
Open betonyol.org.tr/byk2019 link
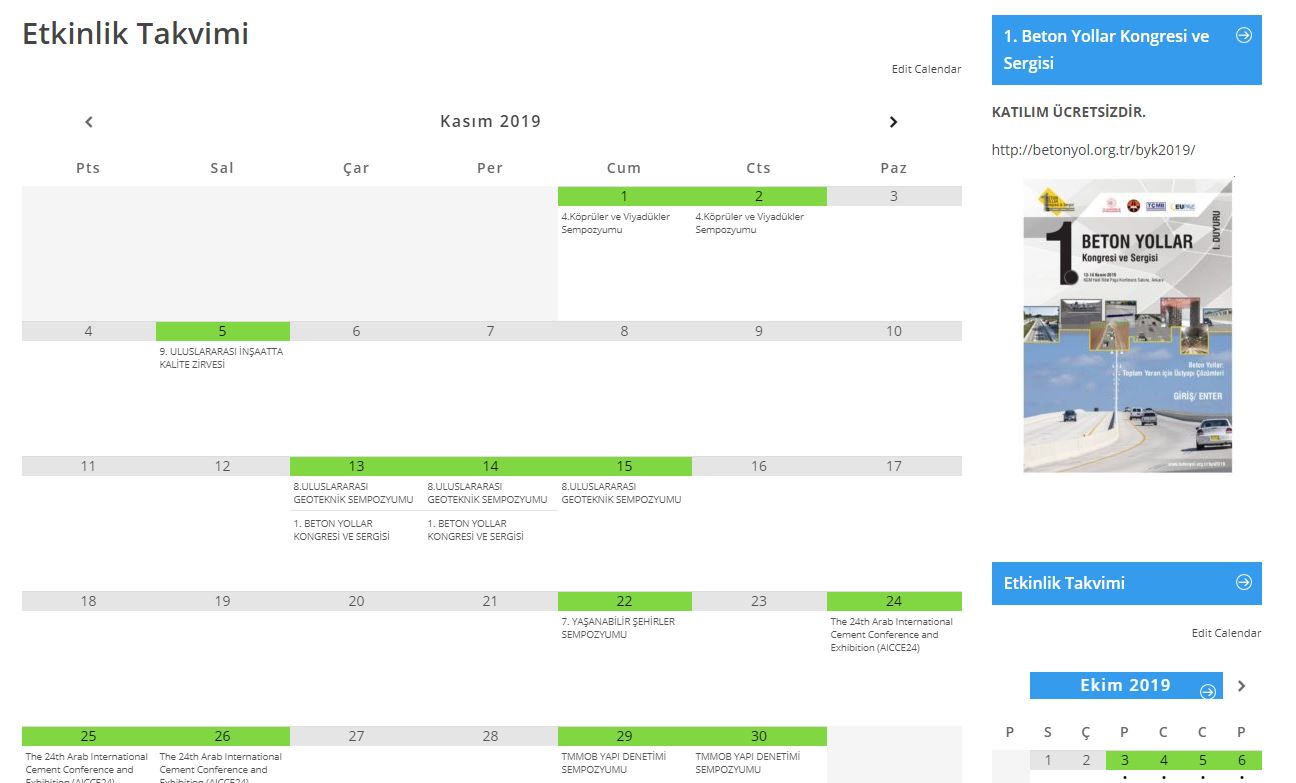point(1093,150)
